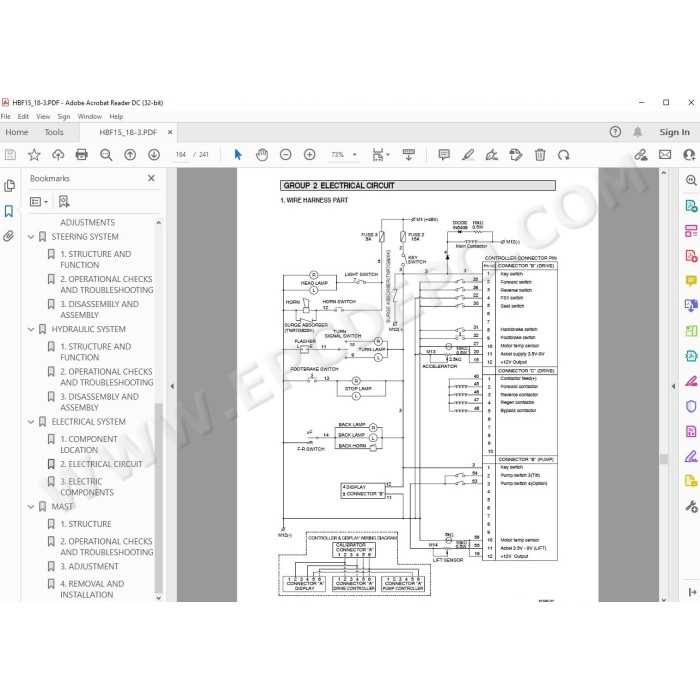The width and height of the screenshot is (700, 700).
Task: Click the upload to cloud icon
Action: point(58,155)
